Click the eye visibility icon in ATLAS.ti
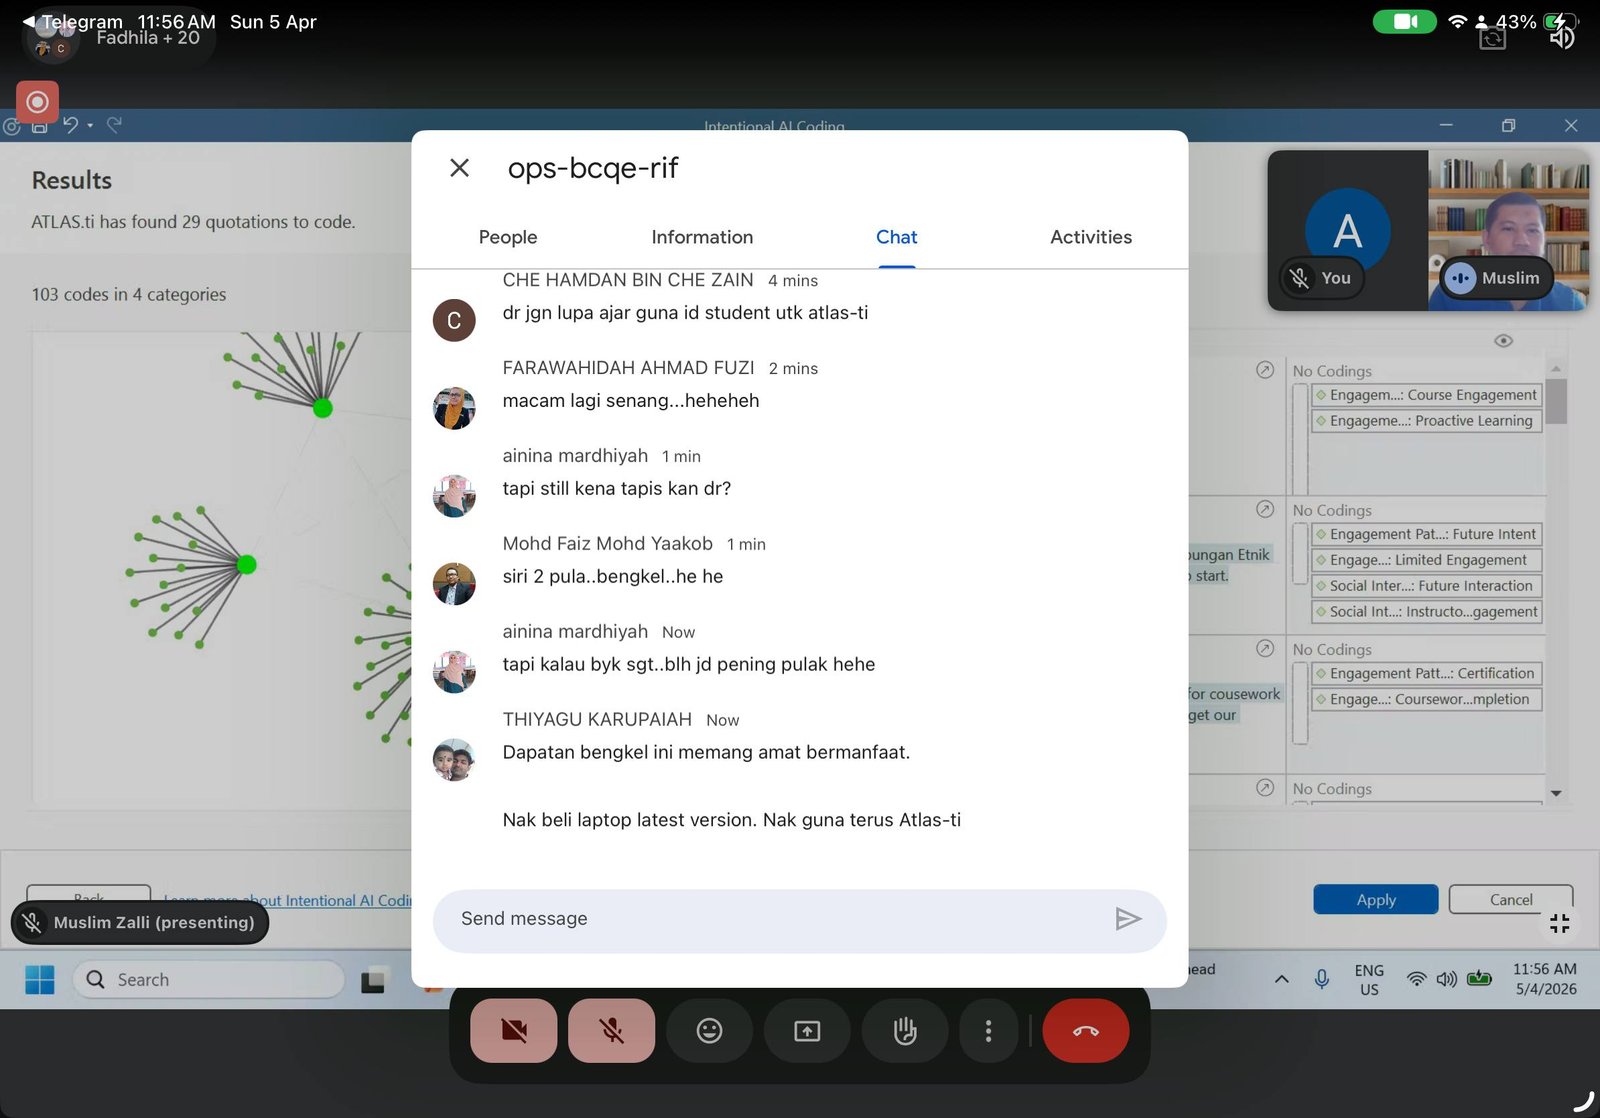Screen dimensions: 1600x1118 1503,341
